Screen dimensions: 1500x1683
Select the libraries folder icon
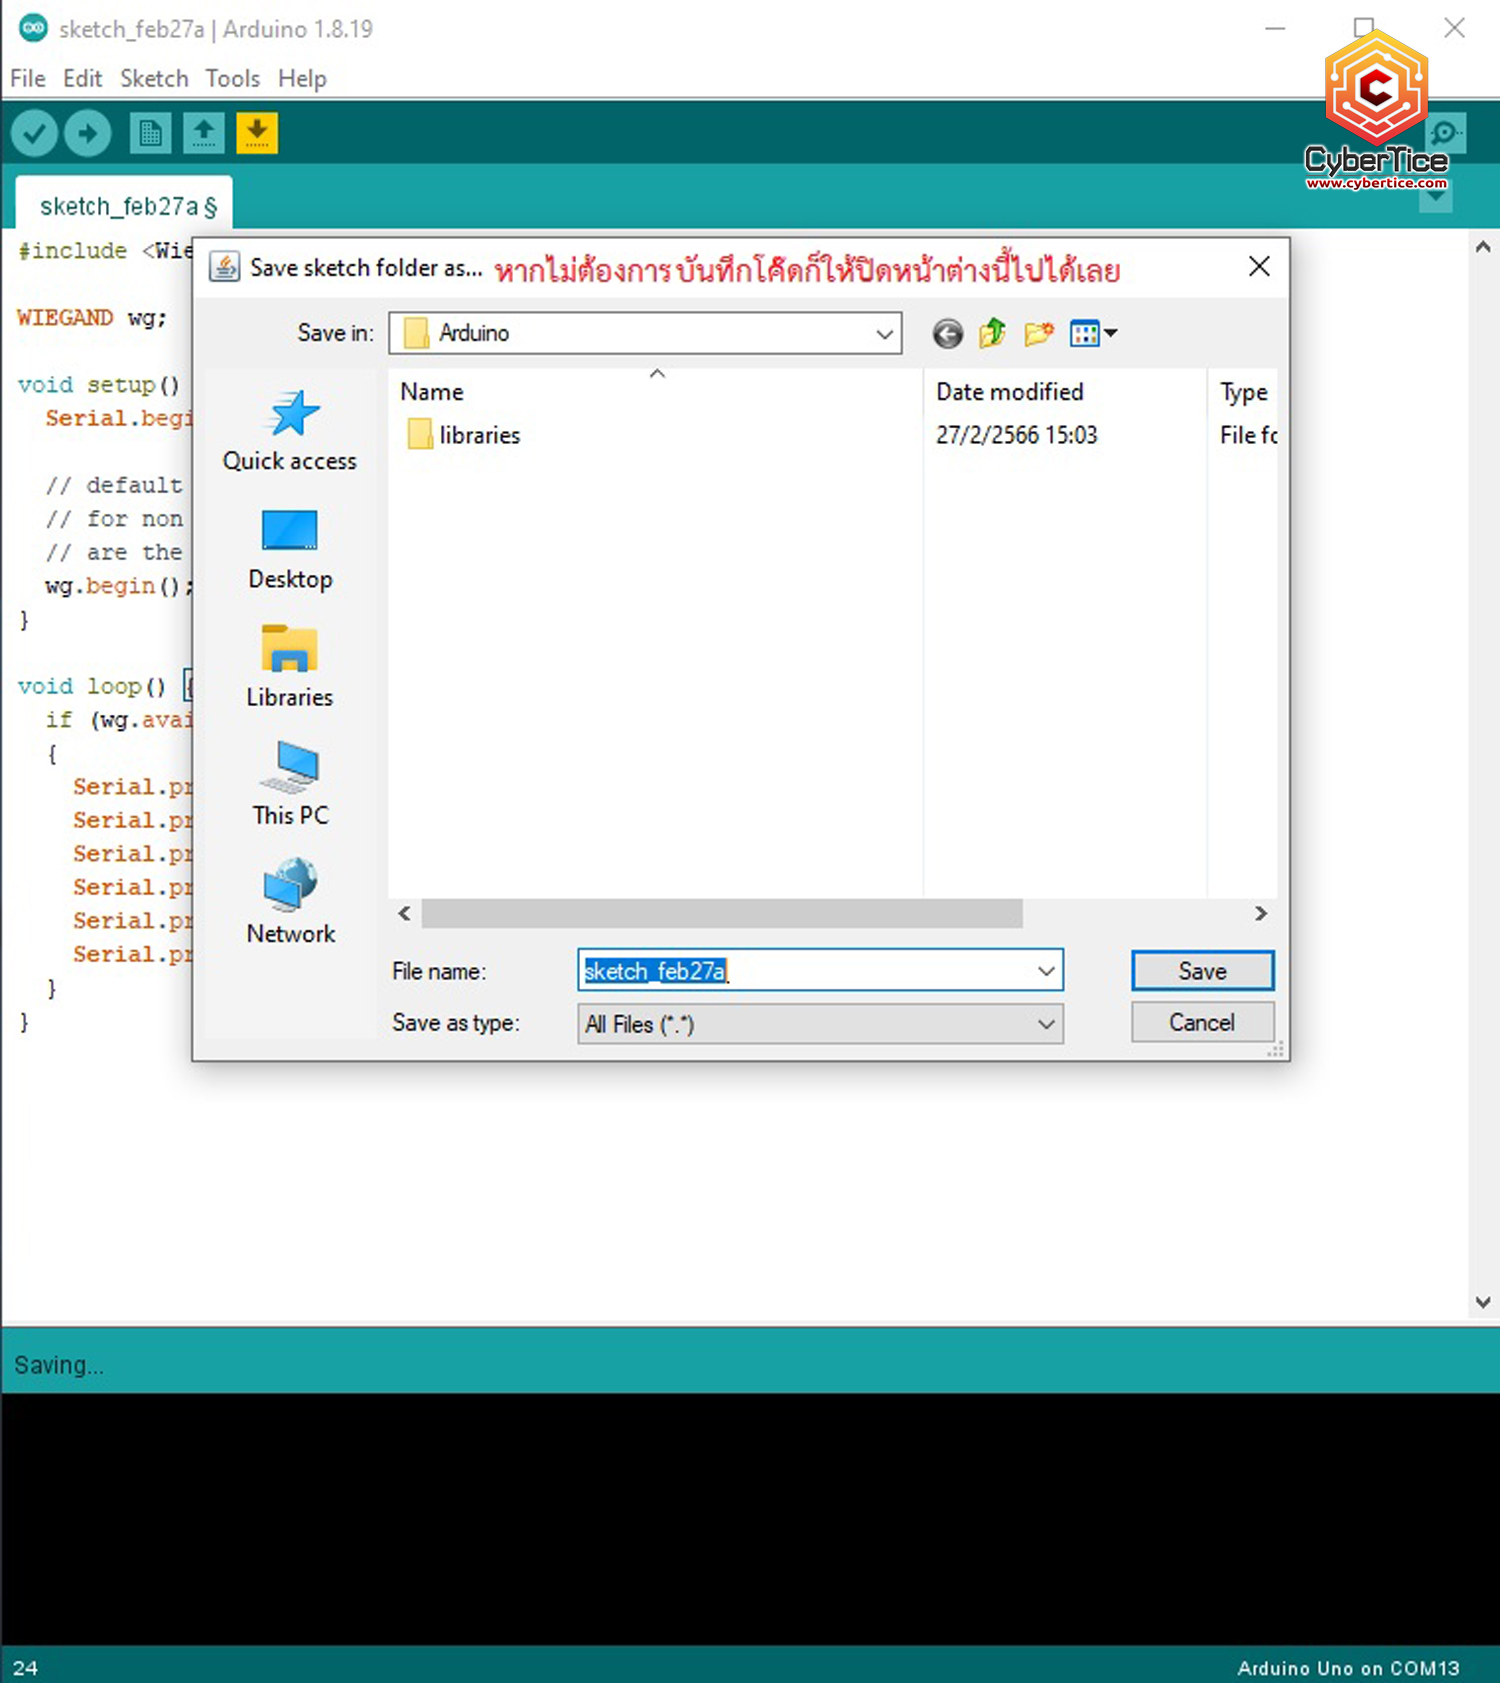[420, 435]
